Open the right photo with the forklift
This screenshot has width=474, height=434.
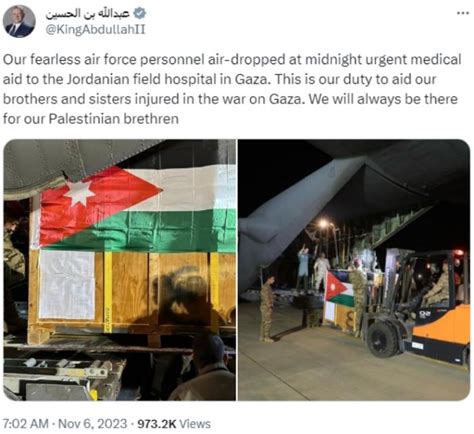coord(354,270)
